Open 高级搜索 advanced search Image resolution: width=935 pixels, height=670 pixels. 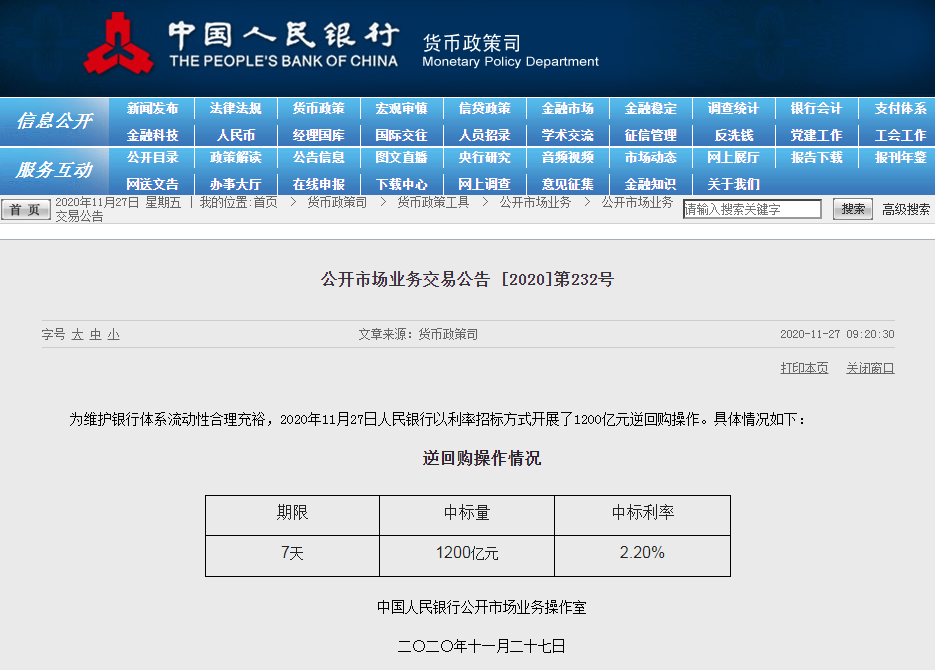(905, 210)
